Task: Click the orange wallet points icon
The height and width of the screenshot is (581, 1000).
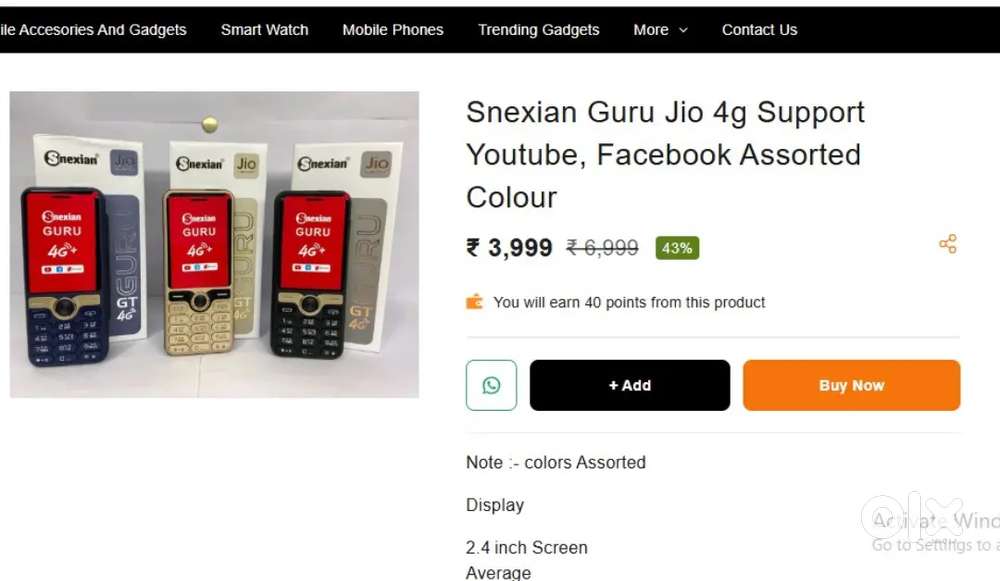Action: (474, 302)
